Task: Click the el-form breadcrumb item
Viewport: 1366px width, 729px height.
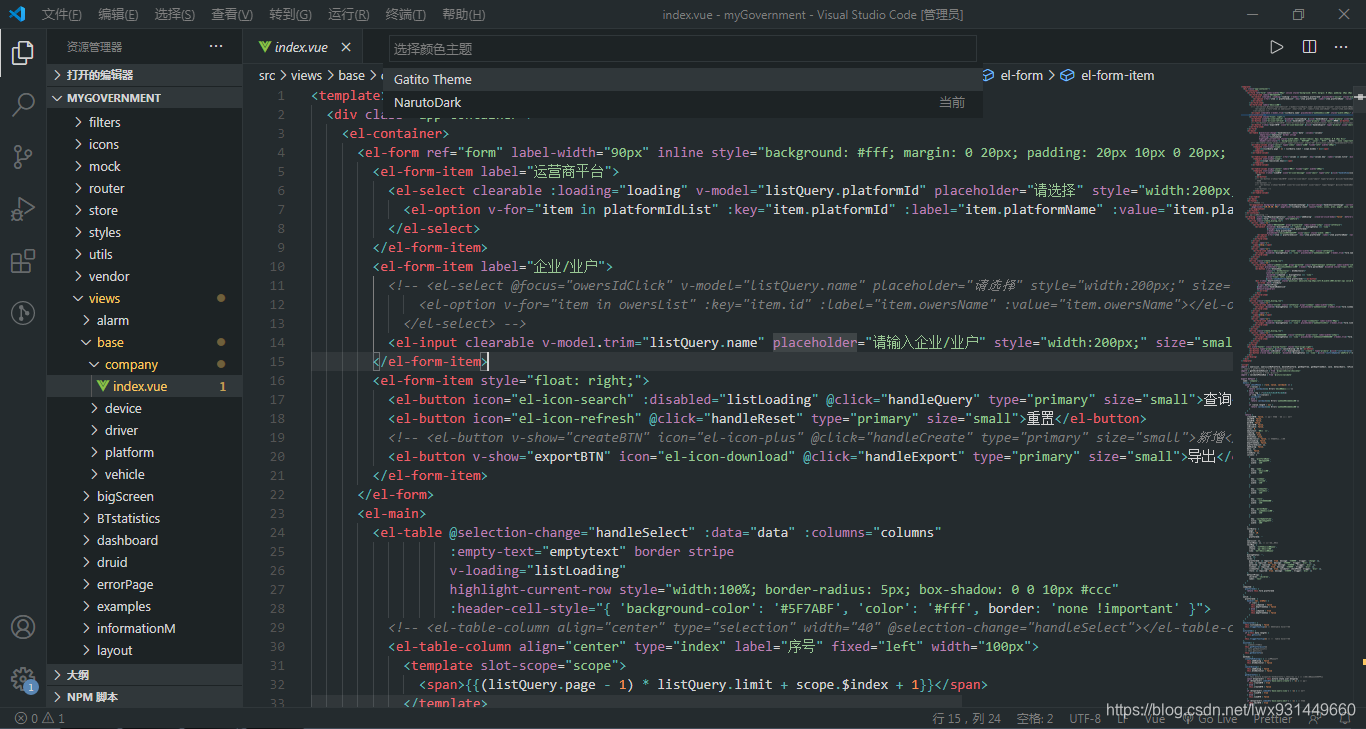Action: point(1018,75)
